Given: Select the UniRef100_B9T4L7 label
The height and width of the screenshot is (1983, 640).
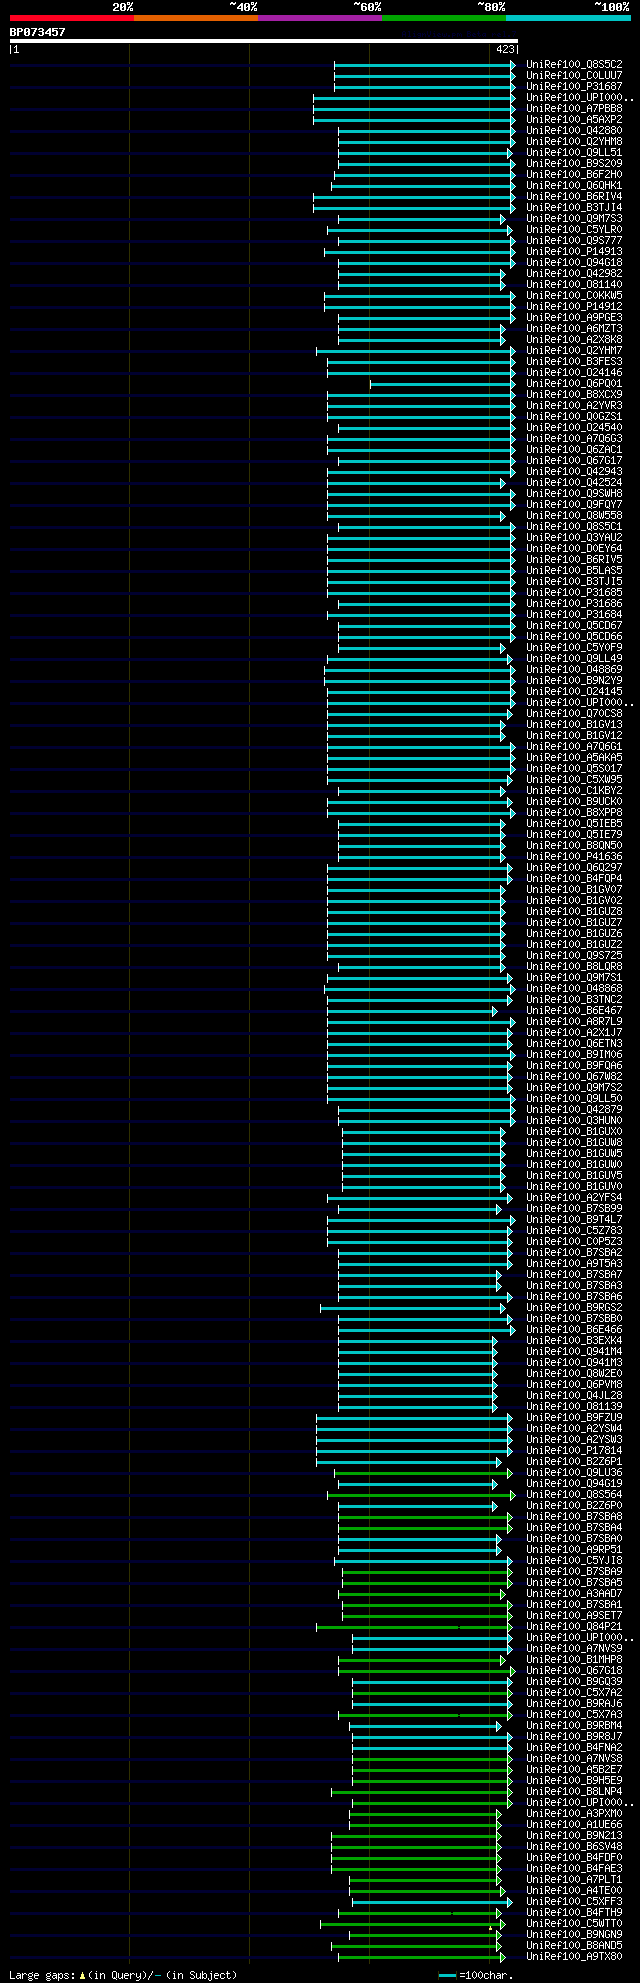Looking at the screenshot, I should [x=574, y=1219].
